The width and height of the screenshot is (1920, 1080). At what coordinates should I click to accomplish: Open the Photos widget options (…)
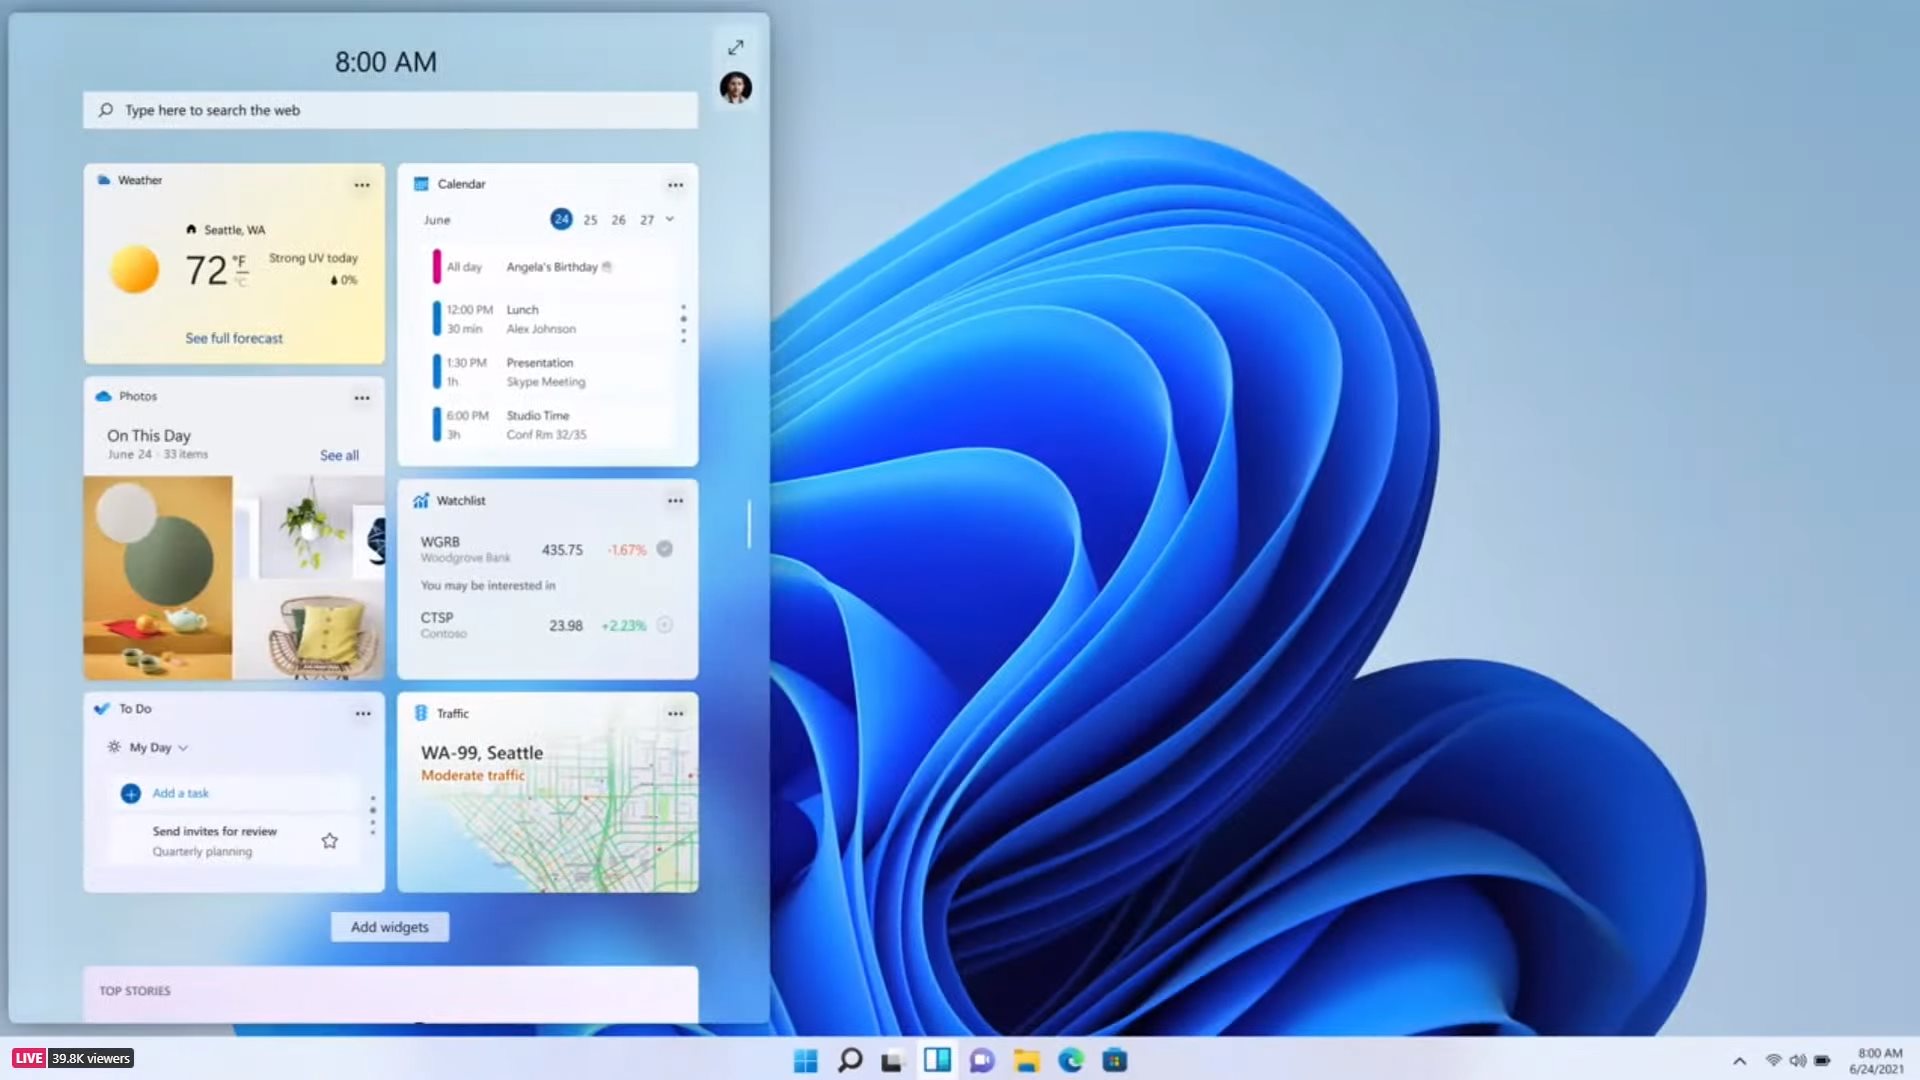(362, 397)
